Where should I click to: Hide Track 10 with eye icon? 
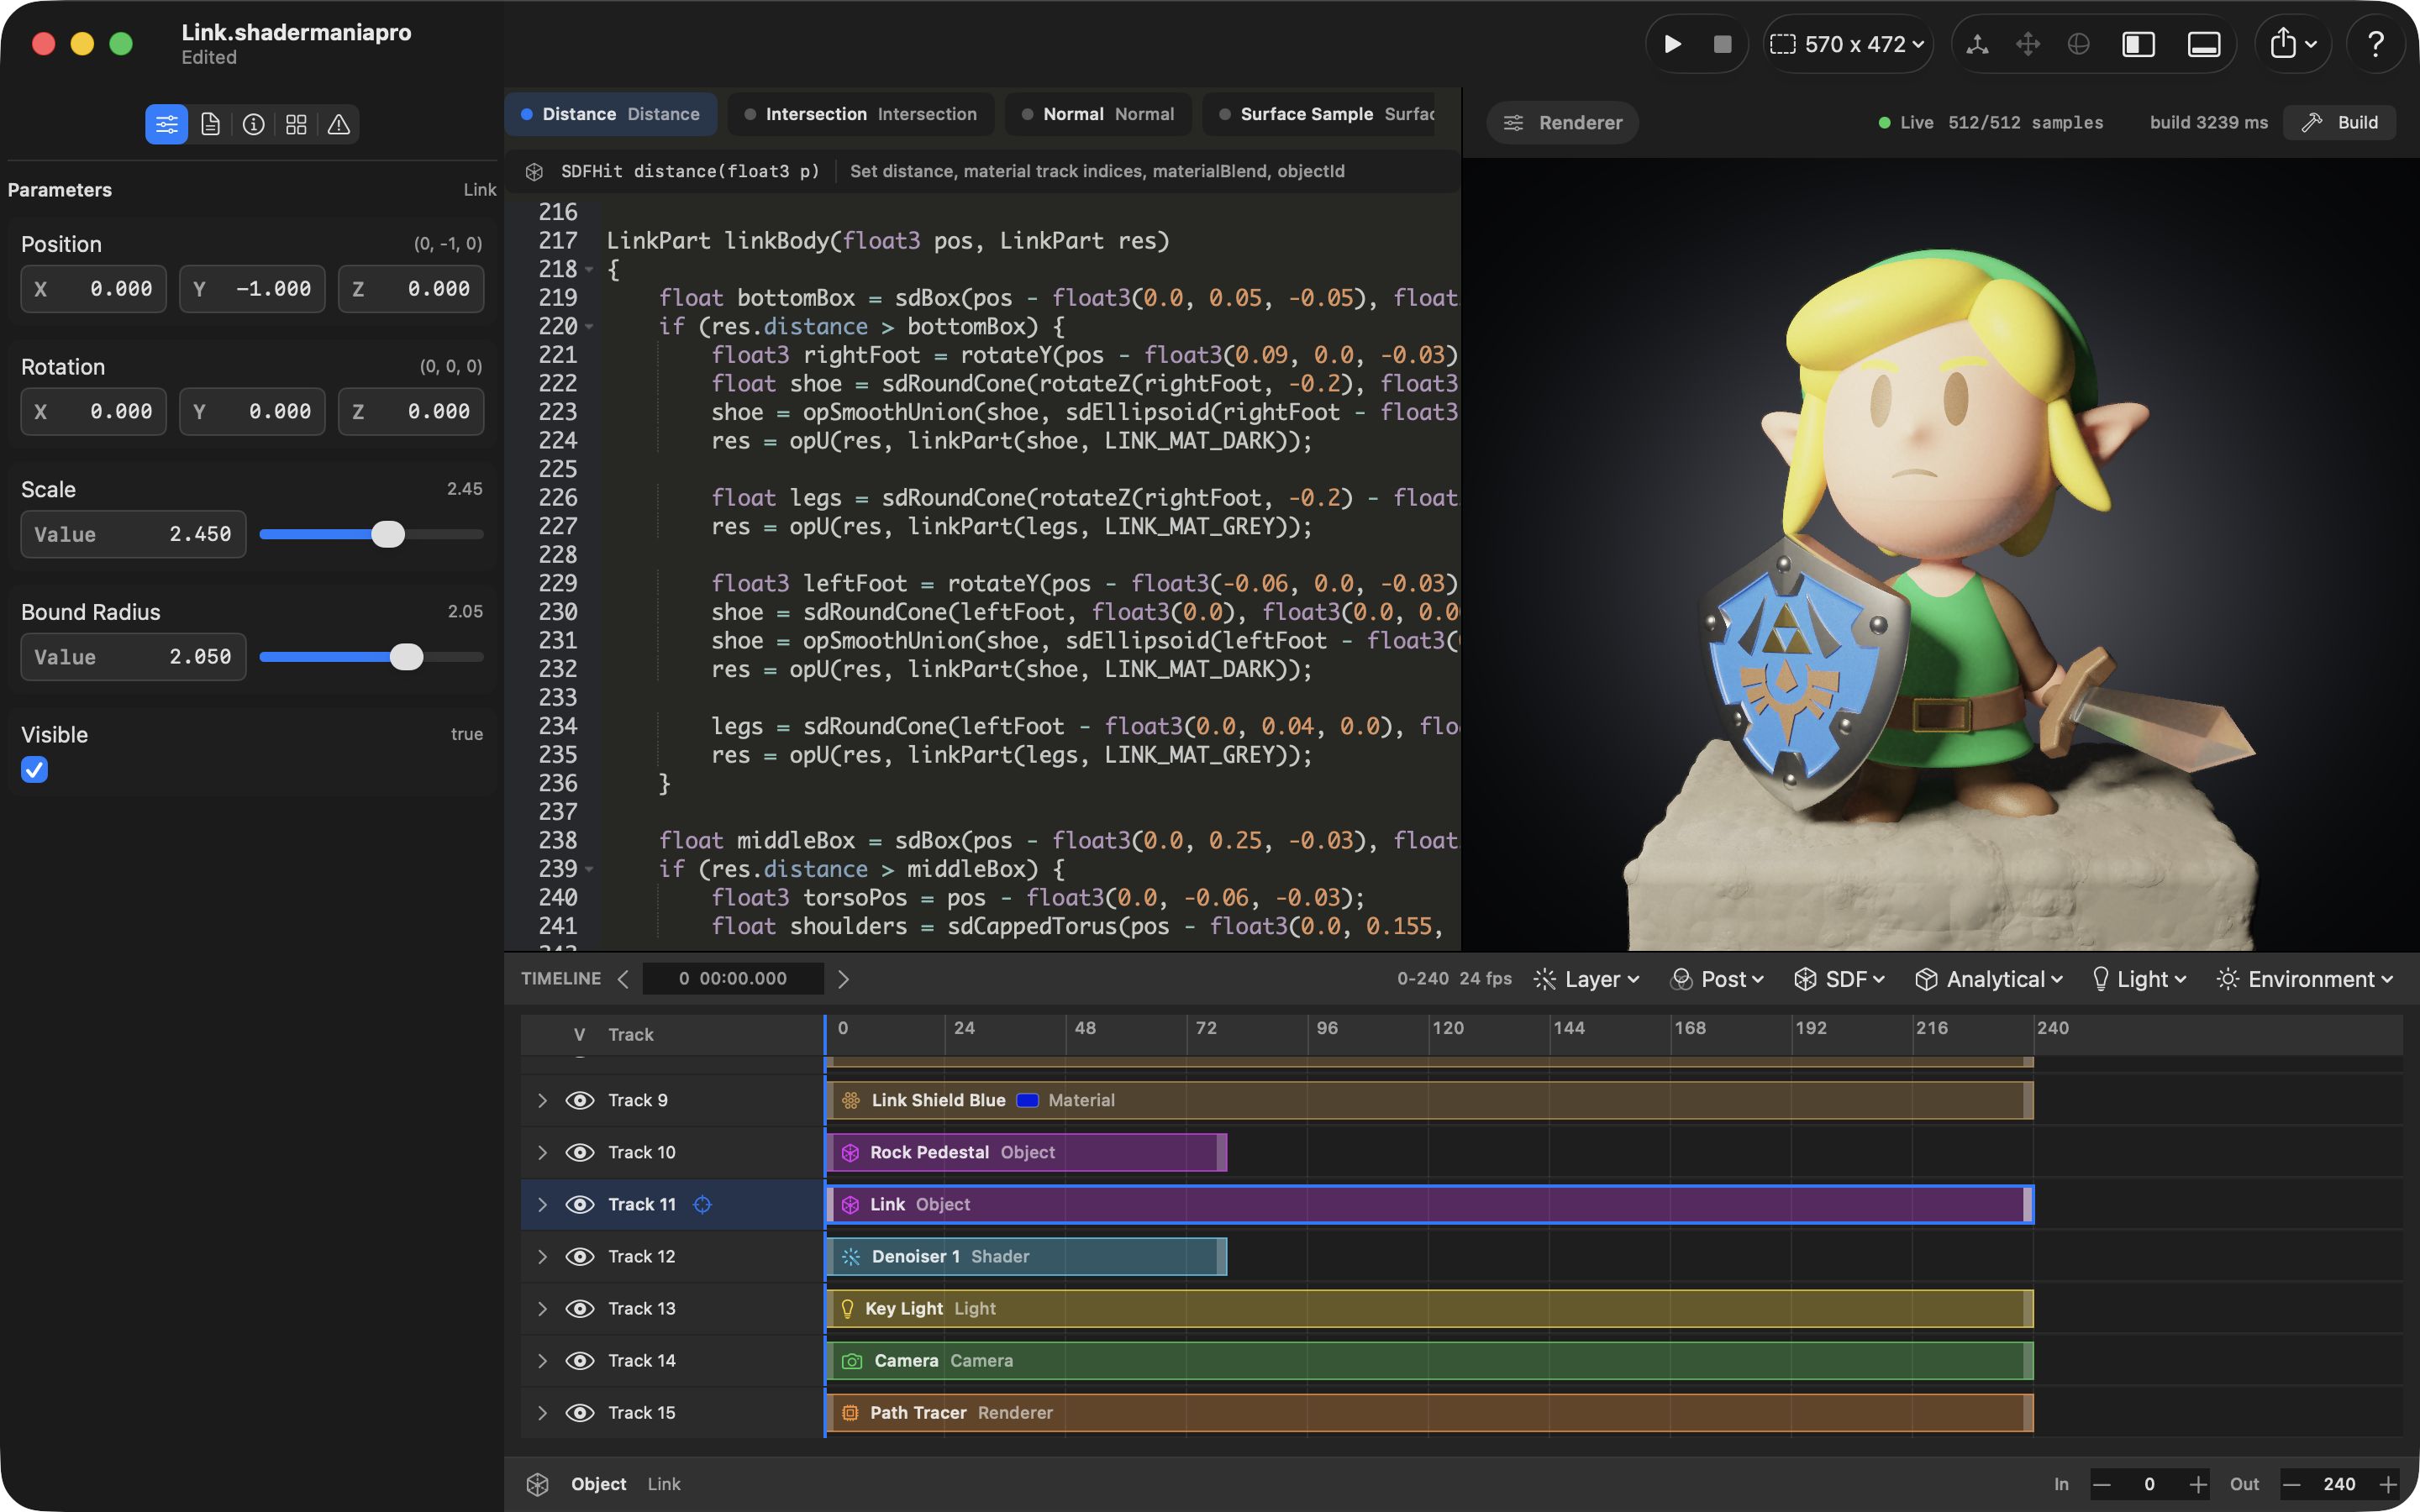pos(580,1152)
